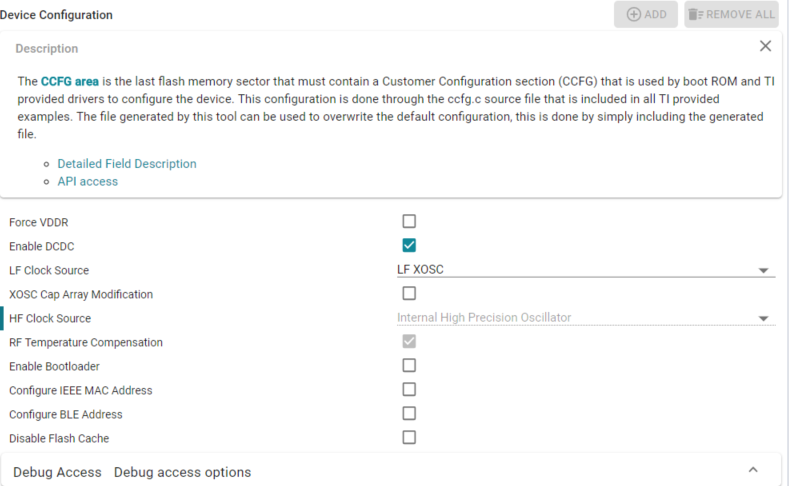789x486 pixels.
Task: Enable Configure IEEE MAC Address checkbox
Action: 409,389
